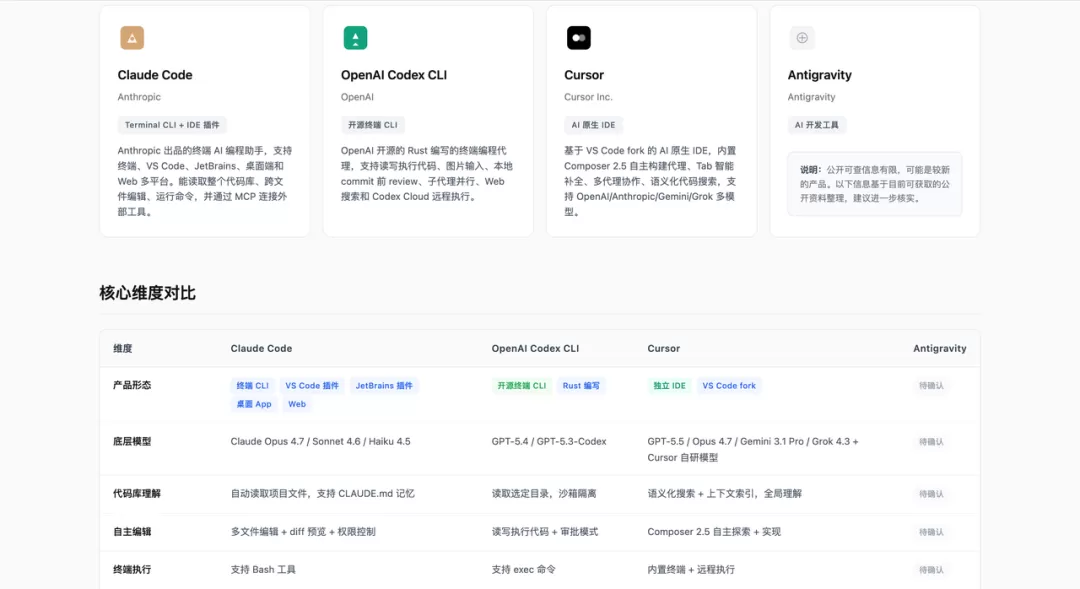Viewport: 1080px width, 589px height.
Task: Click the 'VS Code fork' tag
Action: (729, 386)
